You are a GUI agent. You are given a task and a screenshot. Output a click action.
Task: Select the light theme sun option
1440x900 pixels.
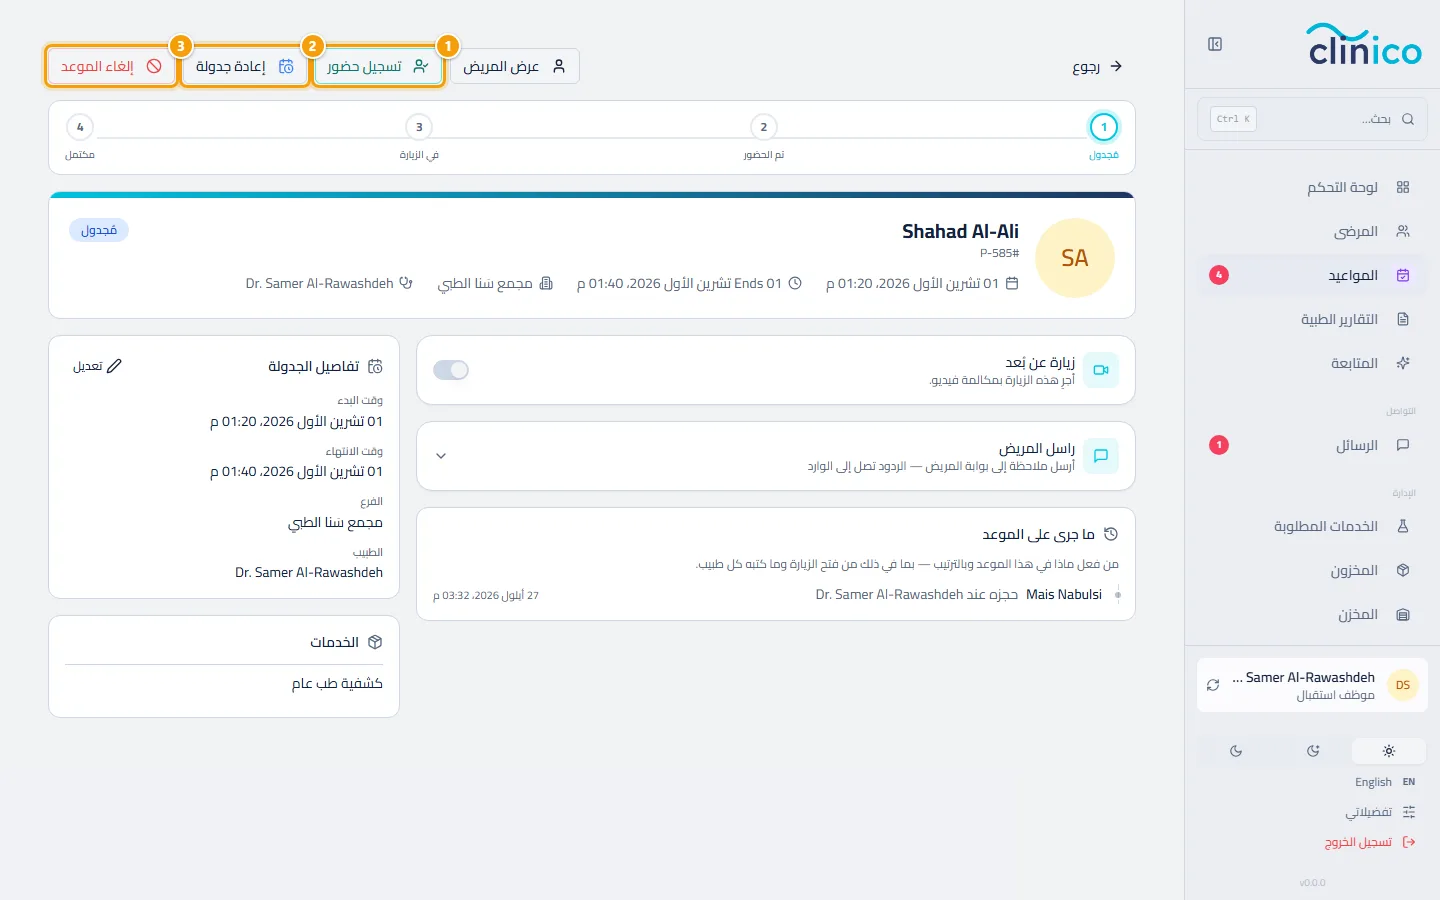pos(1389,751)
